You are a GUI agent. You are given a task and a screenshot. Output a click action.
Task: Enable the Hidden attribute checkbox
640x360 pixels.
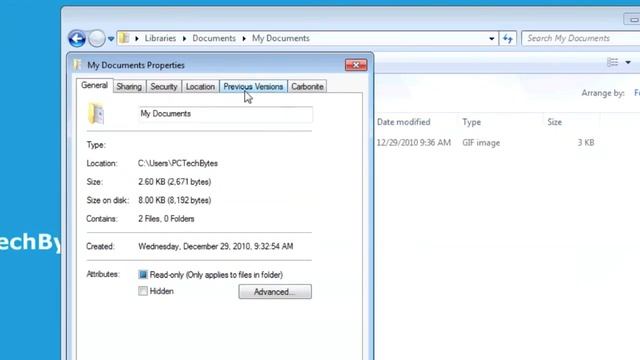tap(143, 291)
